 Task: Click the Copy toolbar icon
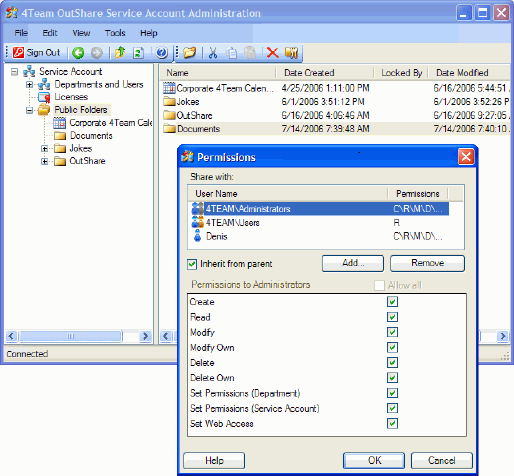pos(231,53)
